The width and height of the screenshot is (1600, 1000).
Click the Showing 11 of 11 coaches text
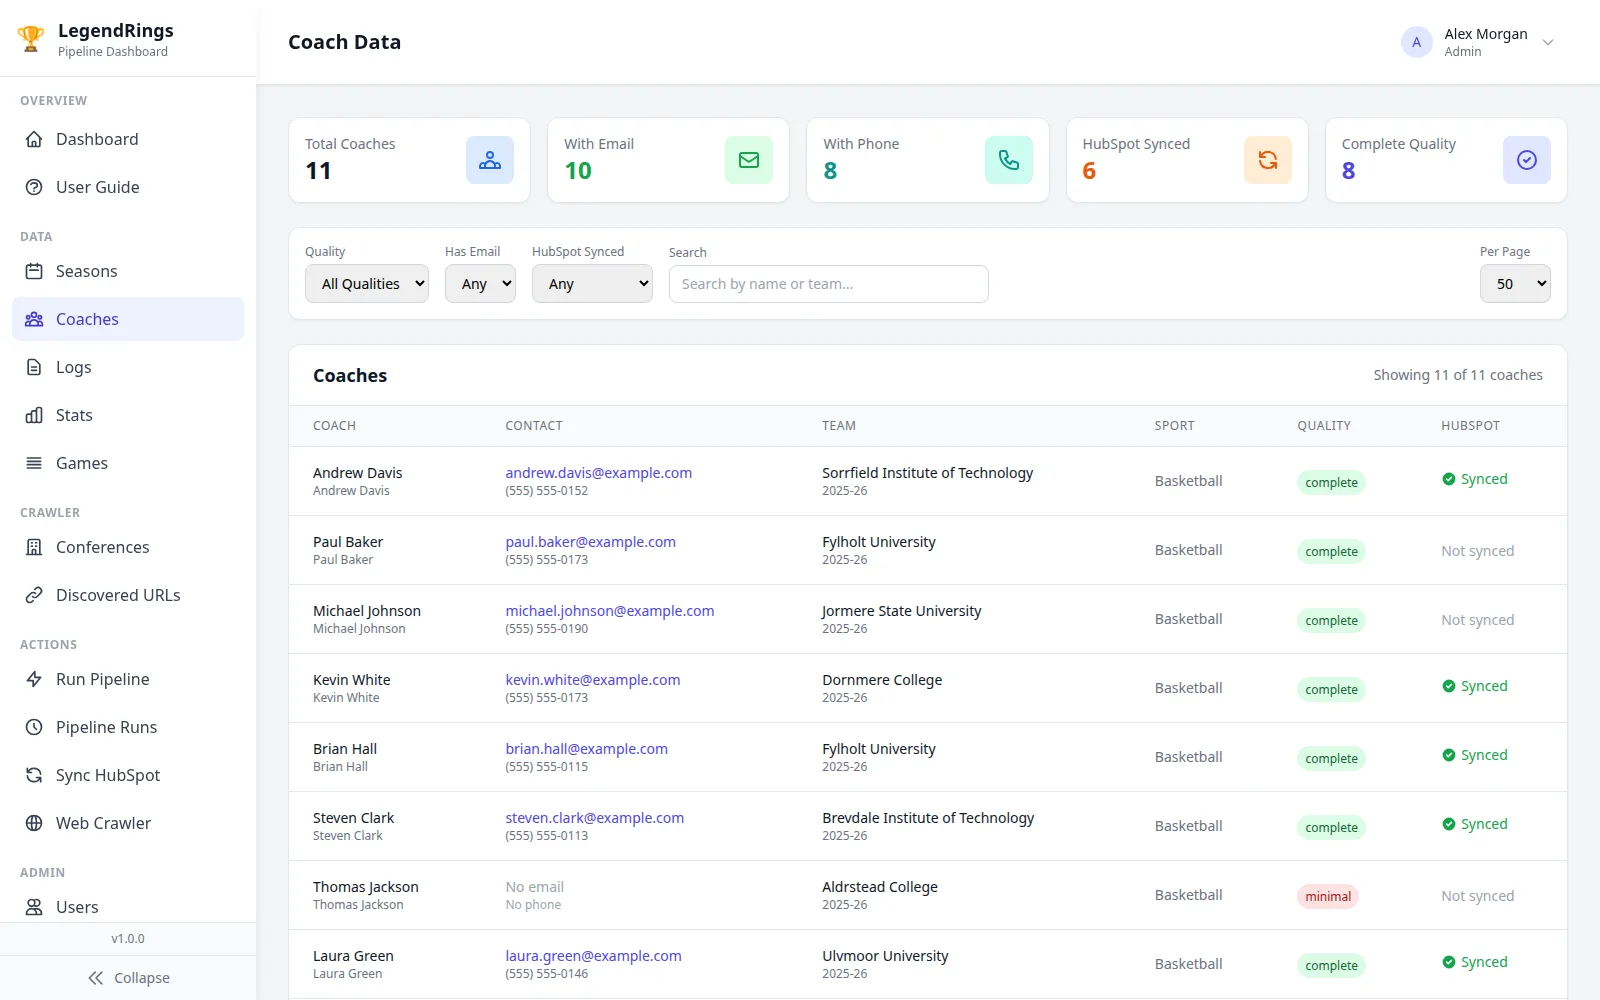[x=1458, y=375]
